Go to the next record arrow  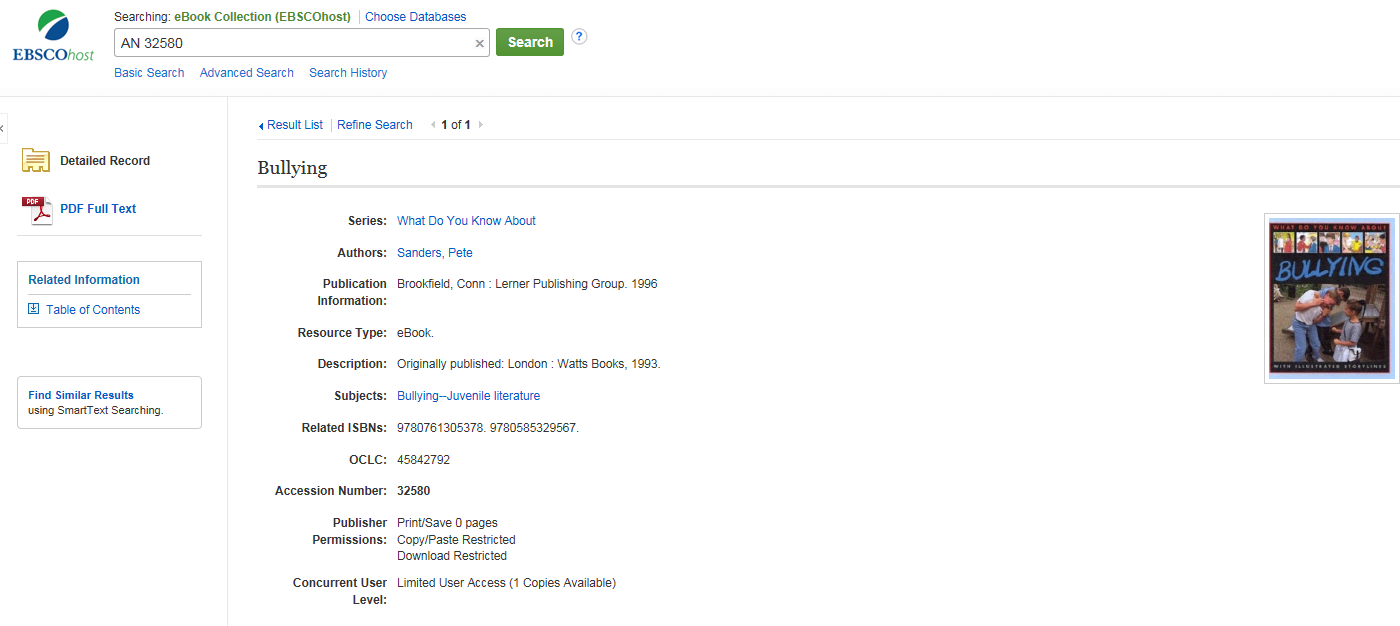(480, 125)
